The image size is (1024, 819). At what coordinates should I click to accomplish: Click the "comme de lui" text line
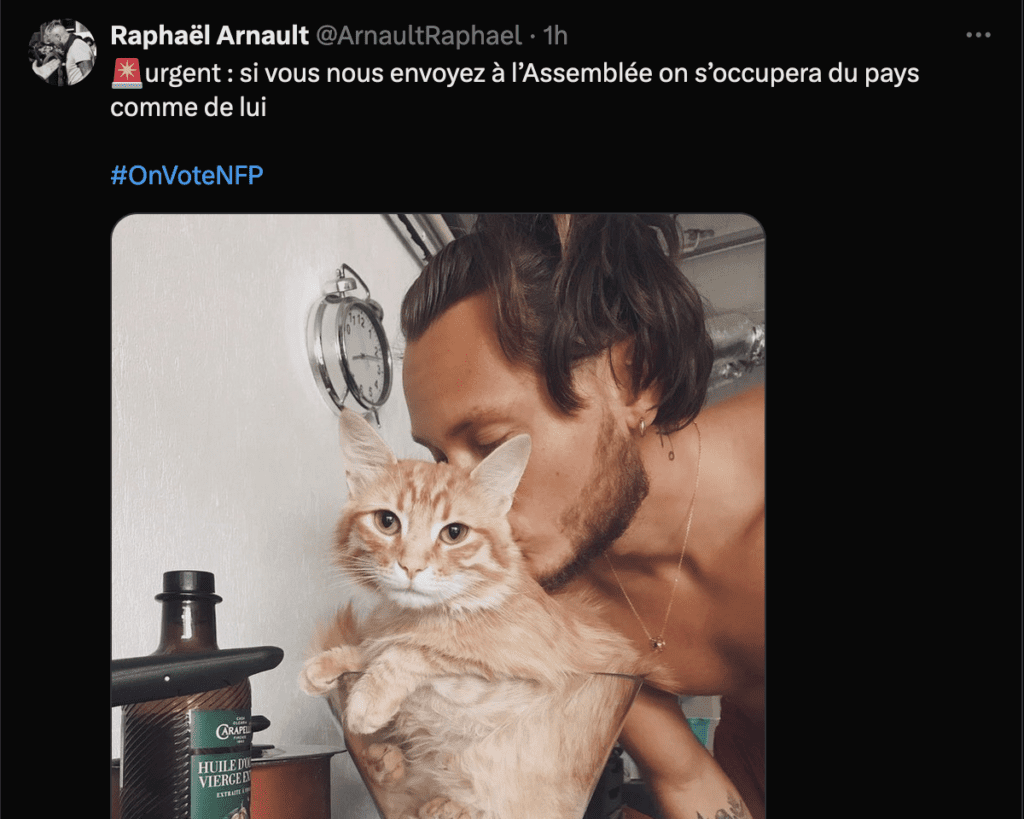pyautogui.click(x=188, y=107)
